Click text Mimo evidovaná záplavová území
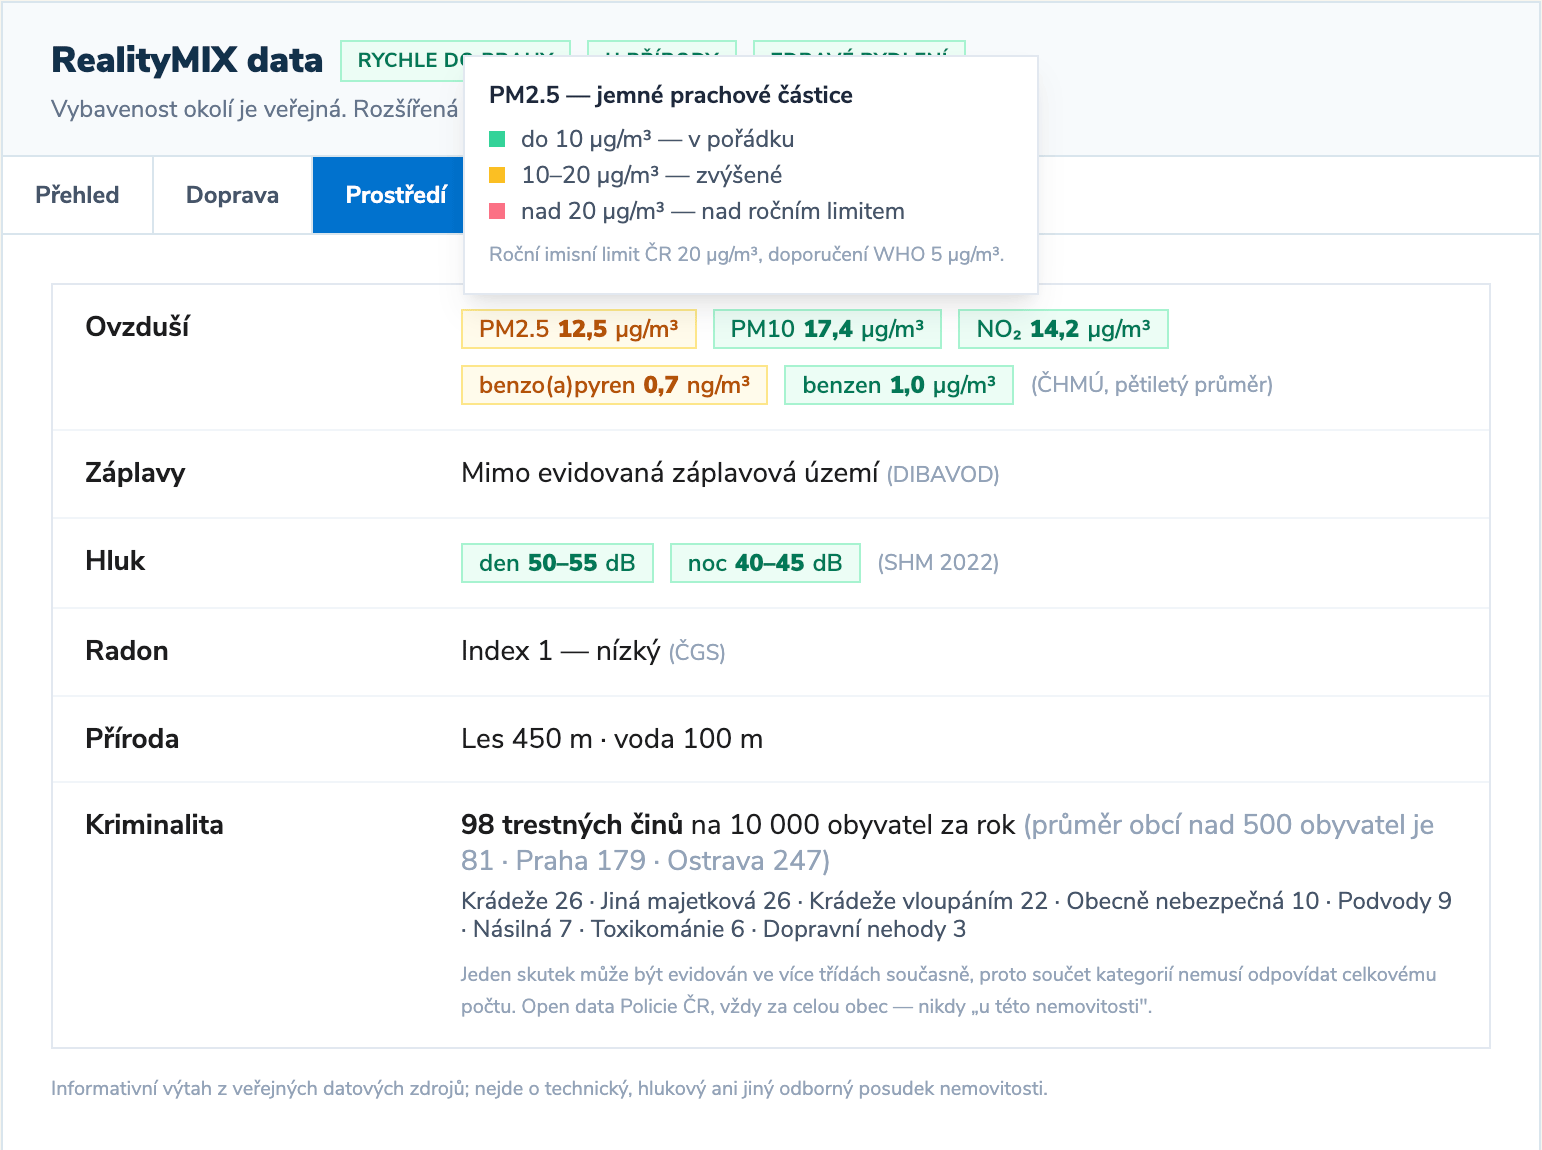This screenshot has height=1150, width=1542. point(670,473)
